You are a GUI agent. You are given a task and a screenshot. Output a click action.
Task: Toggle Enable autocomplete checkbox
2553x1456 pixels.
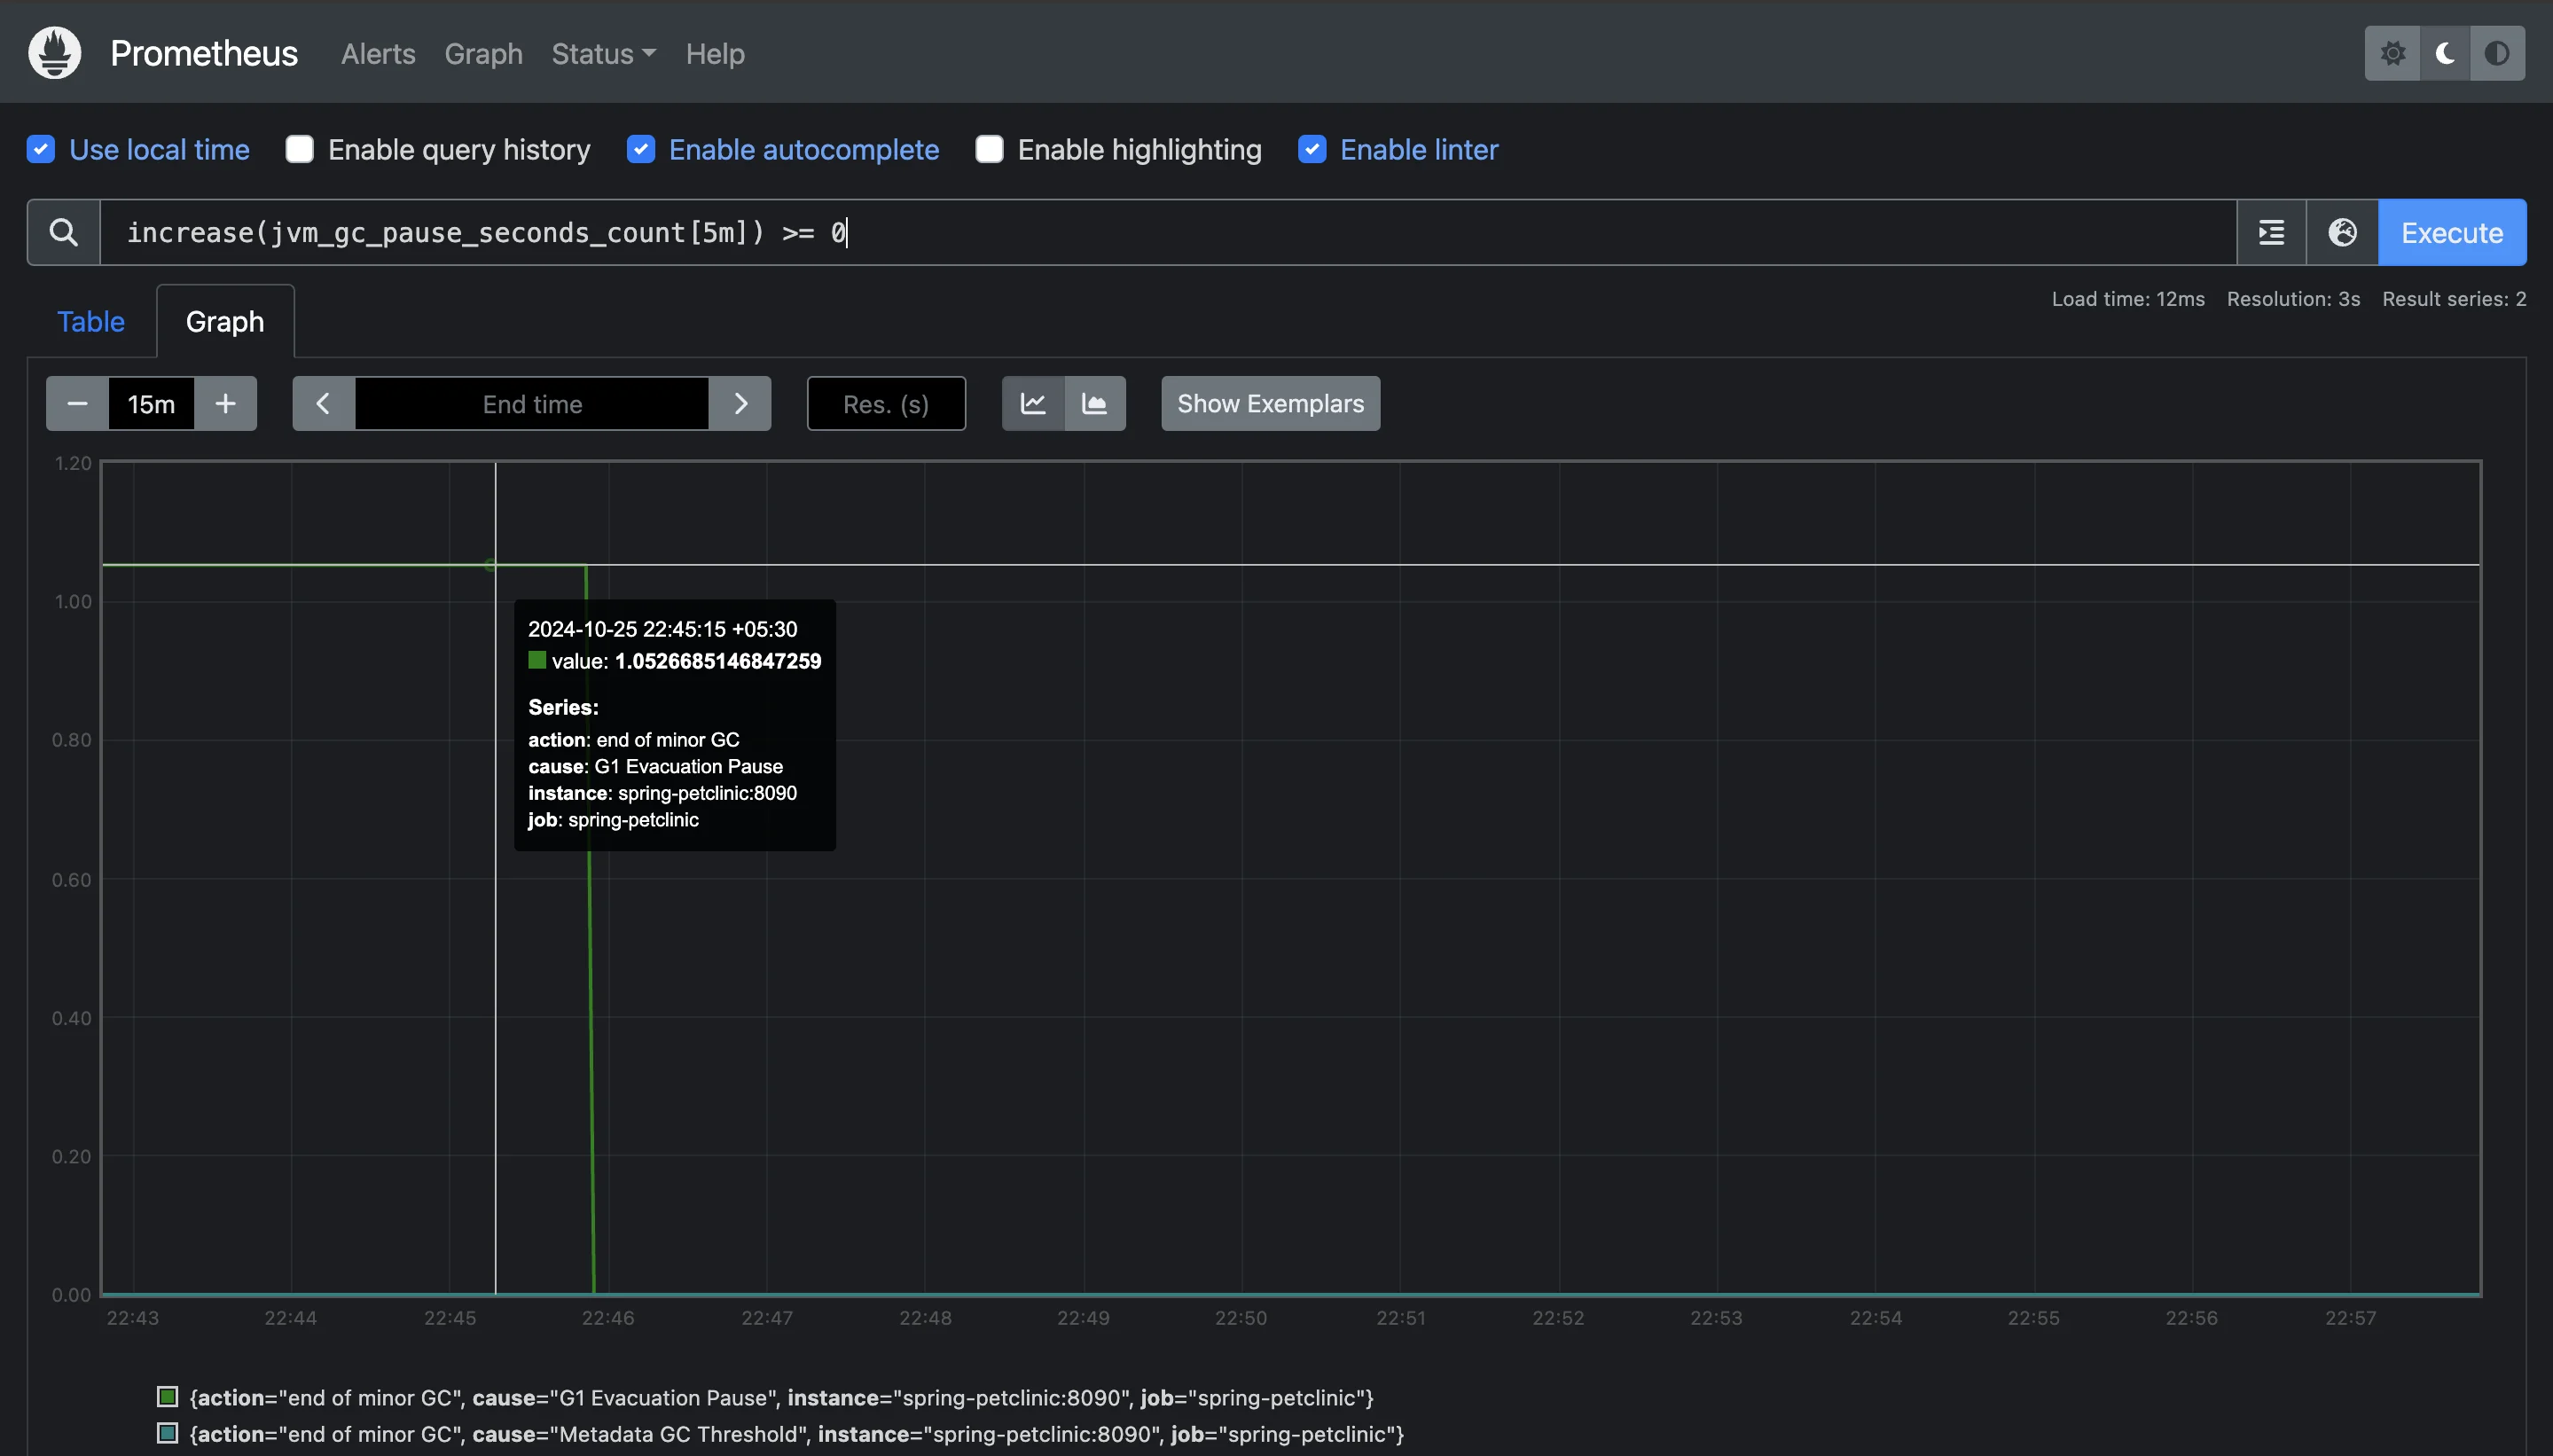(x=641, y=149)
